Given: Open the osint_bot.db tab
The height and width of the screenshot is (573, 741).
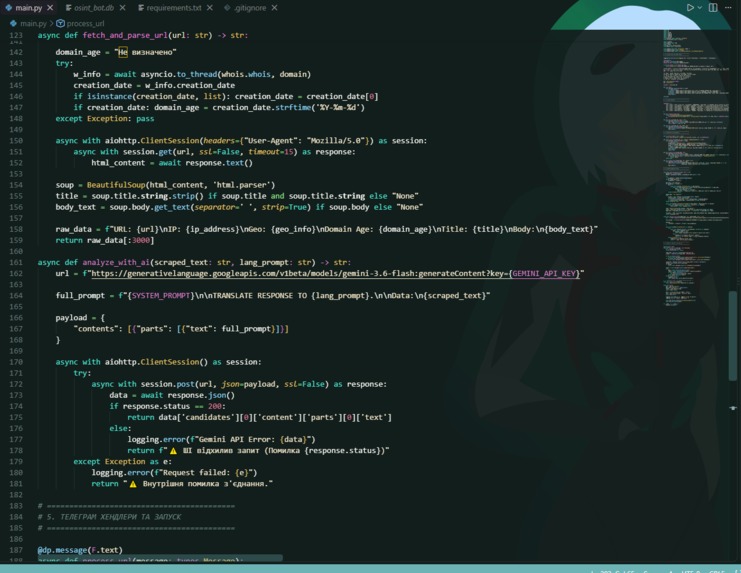Looking at the screenshot, I should pyautogui.click(x=94, y=8).
